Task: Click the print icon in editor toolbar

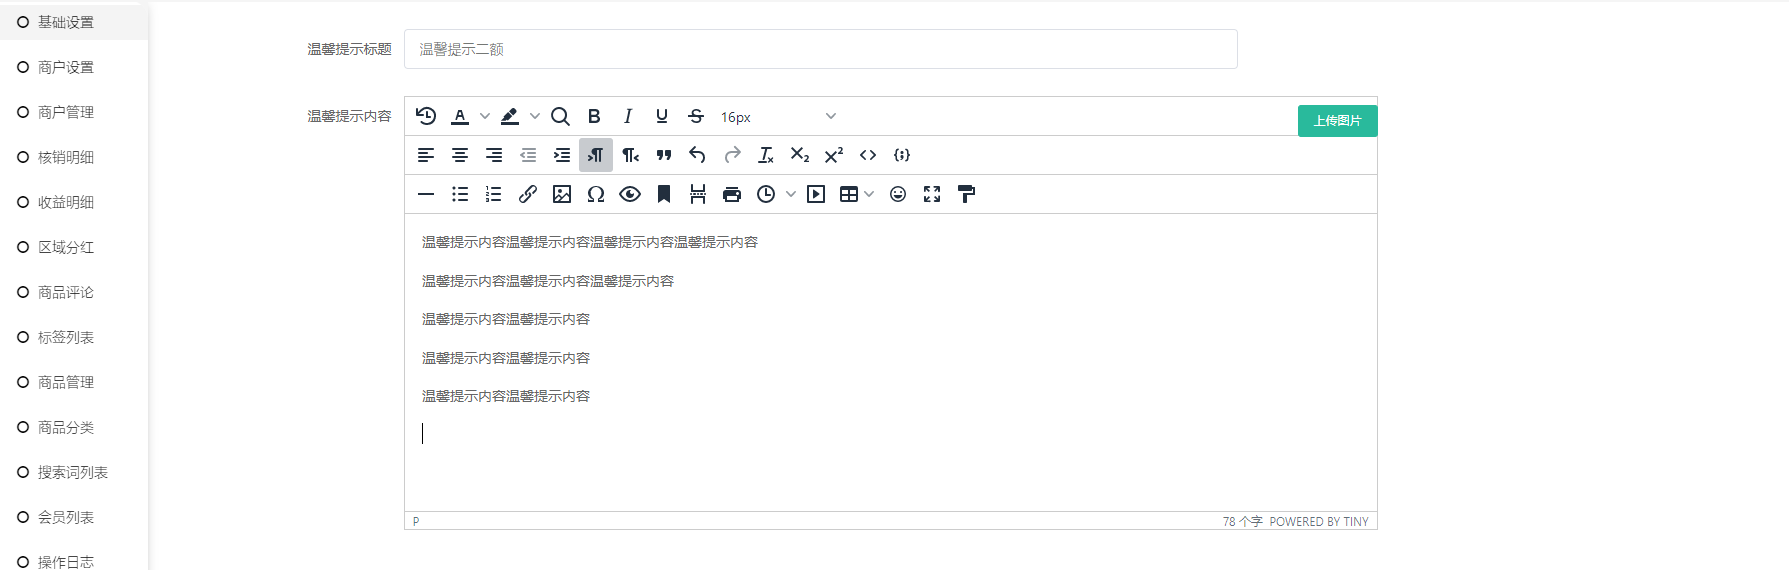Action: [732, 194]
